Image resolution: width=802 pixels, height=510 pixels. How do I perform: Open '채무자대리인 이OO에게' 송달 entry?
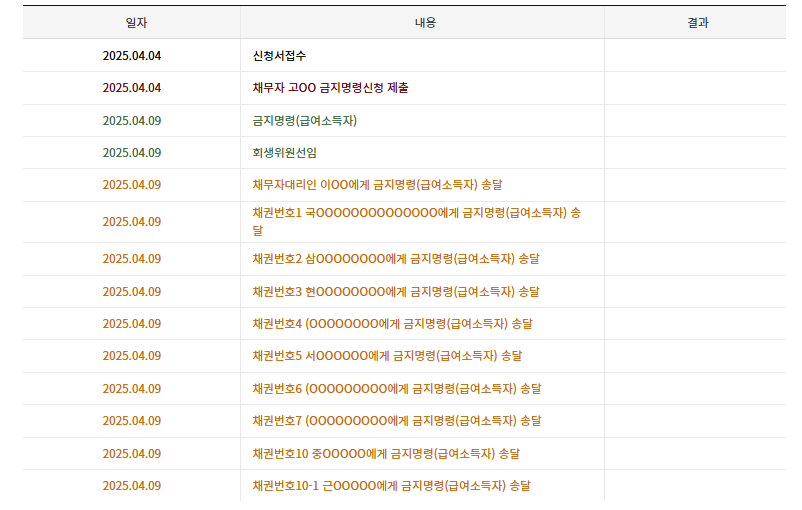(x=377, y=185)
